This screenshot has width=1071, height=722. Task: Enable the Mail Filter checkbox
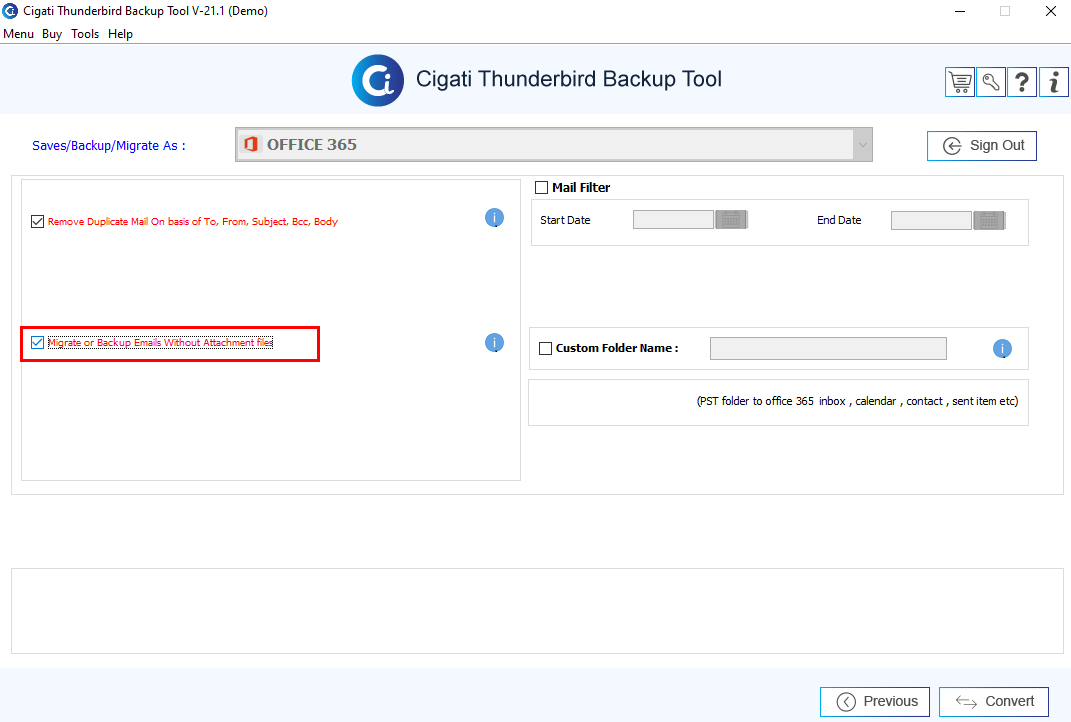click(x=542, y=187)
